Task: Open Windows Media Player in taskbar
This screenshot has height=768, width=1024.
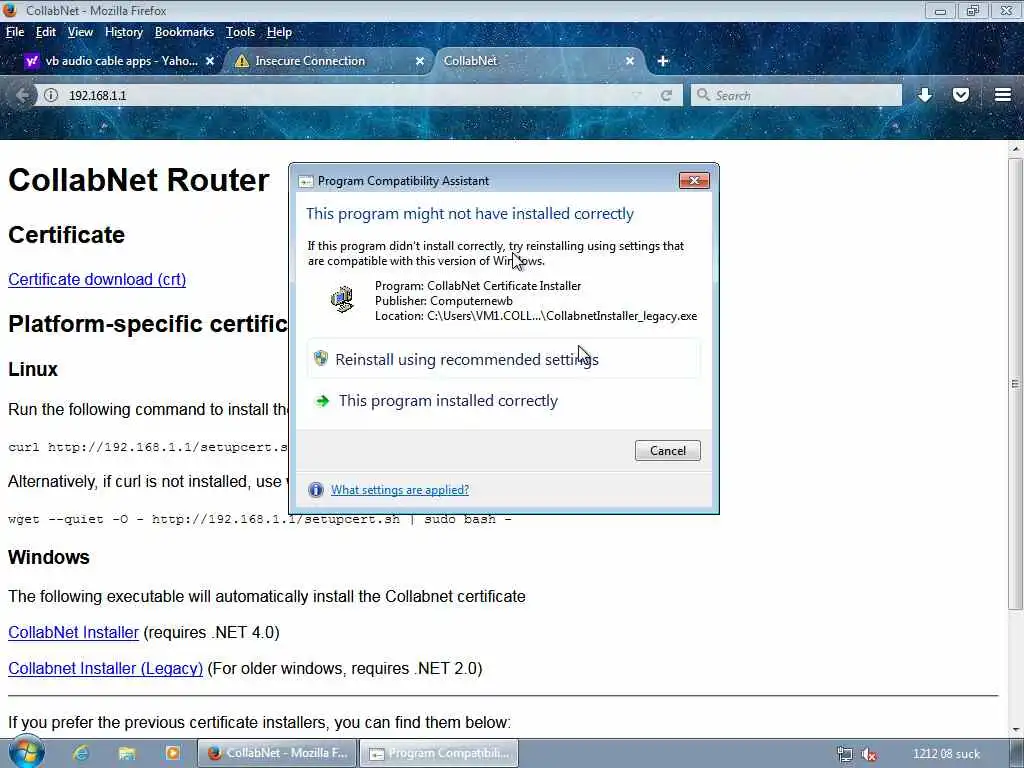Action: [172, 753]
